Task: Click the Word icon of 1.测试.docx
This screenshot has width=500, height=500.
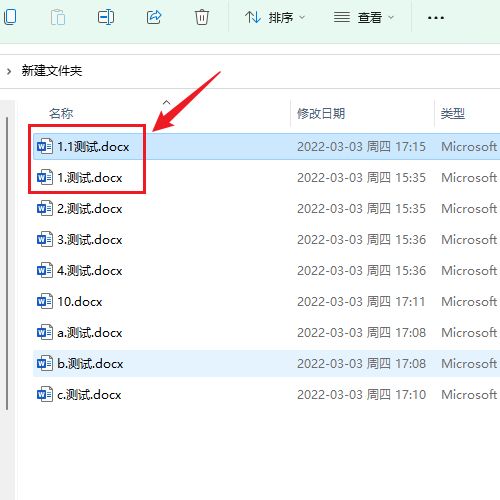Action: [45, 177]
